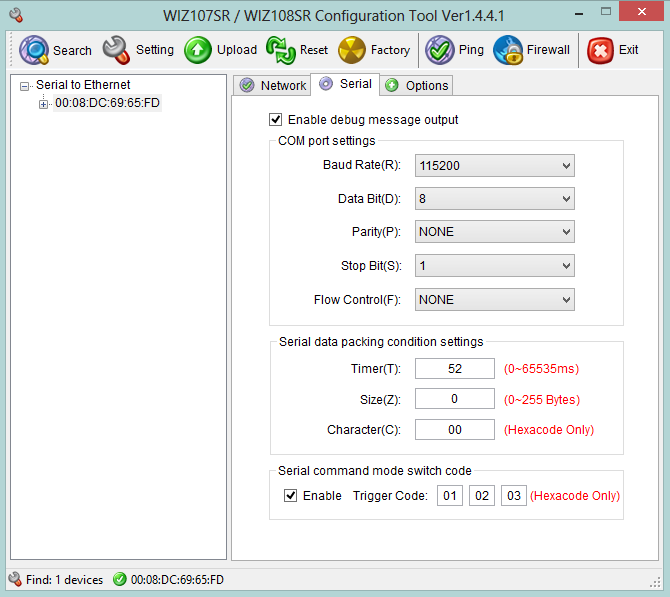Viewport: 670px width, 597px height.
Task: Maximize the configuration tool window
Action: coord(605,12)
